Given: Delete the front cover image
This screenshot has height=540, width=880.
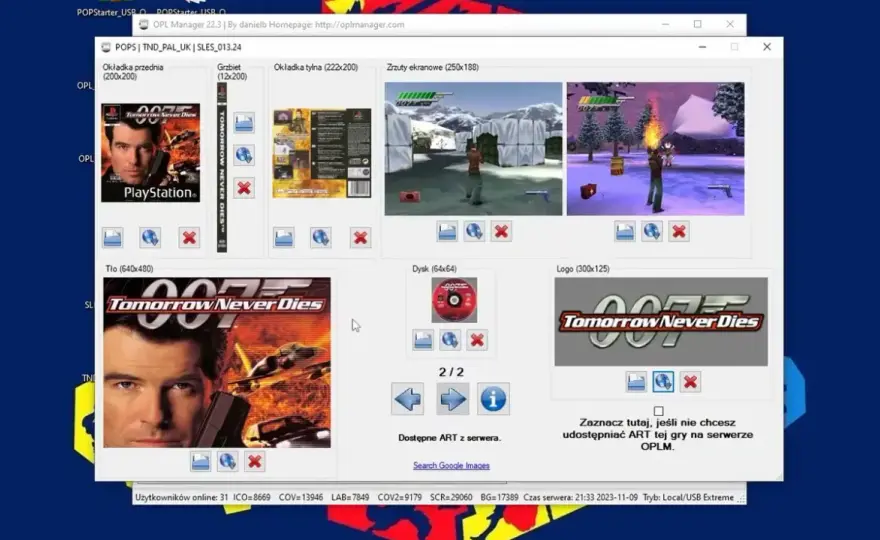Looking at the screenshot, I should pos(189,237).
